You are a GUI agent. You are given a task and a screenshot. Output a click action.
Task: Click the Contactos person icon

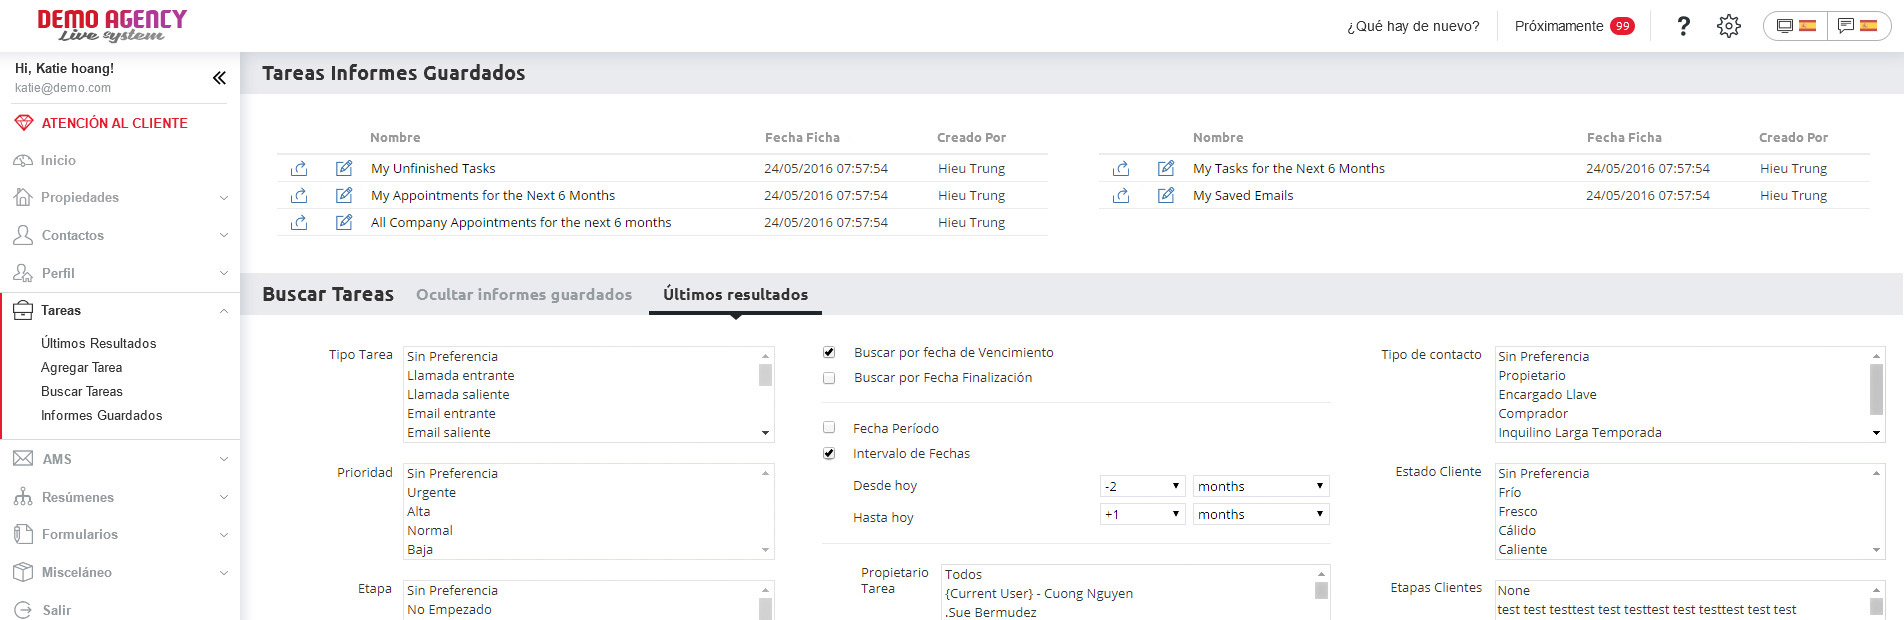[x=23, y=235]
